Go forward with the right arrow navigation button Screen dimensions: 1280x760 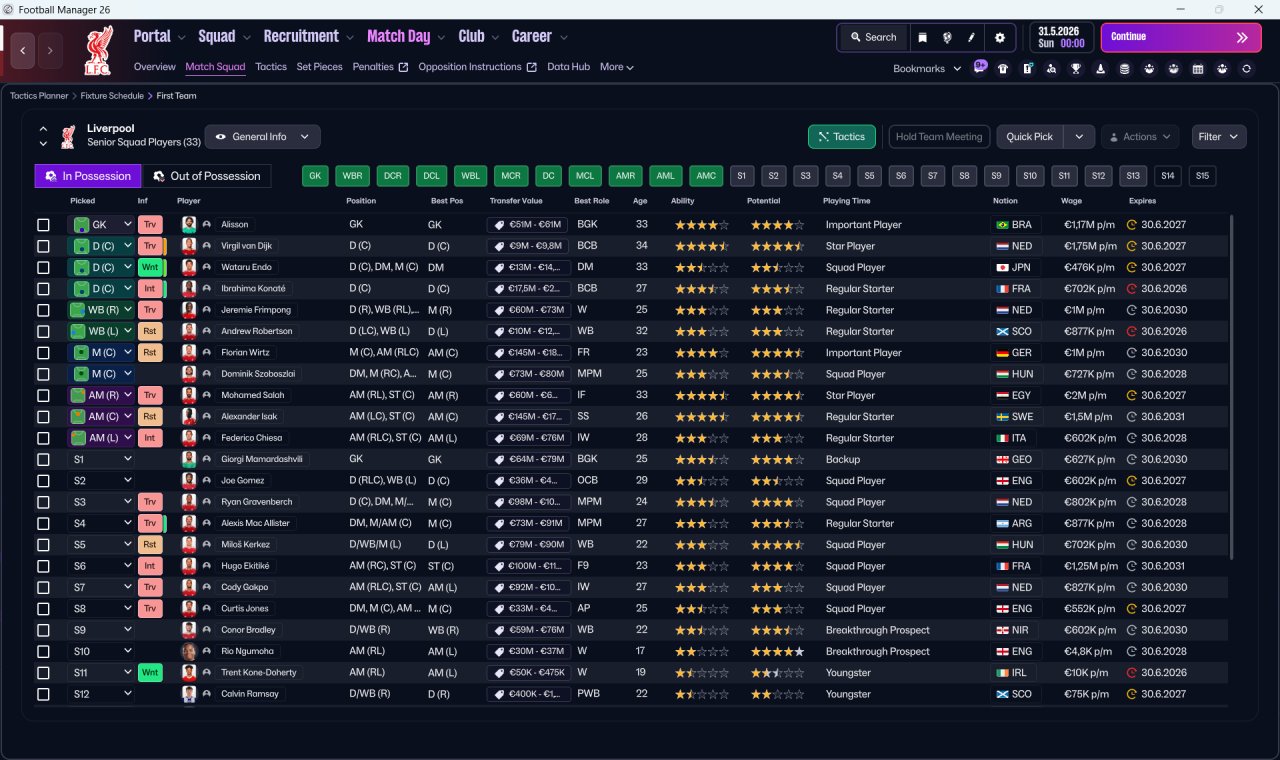coord(50,50)
